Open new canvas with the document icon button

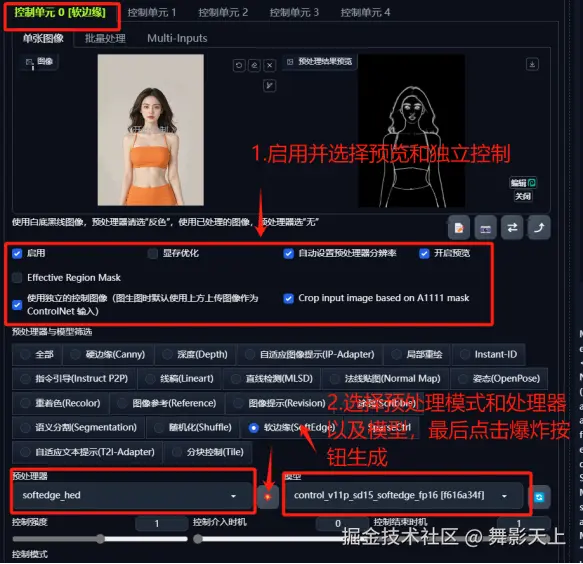[x=459, y=228]
